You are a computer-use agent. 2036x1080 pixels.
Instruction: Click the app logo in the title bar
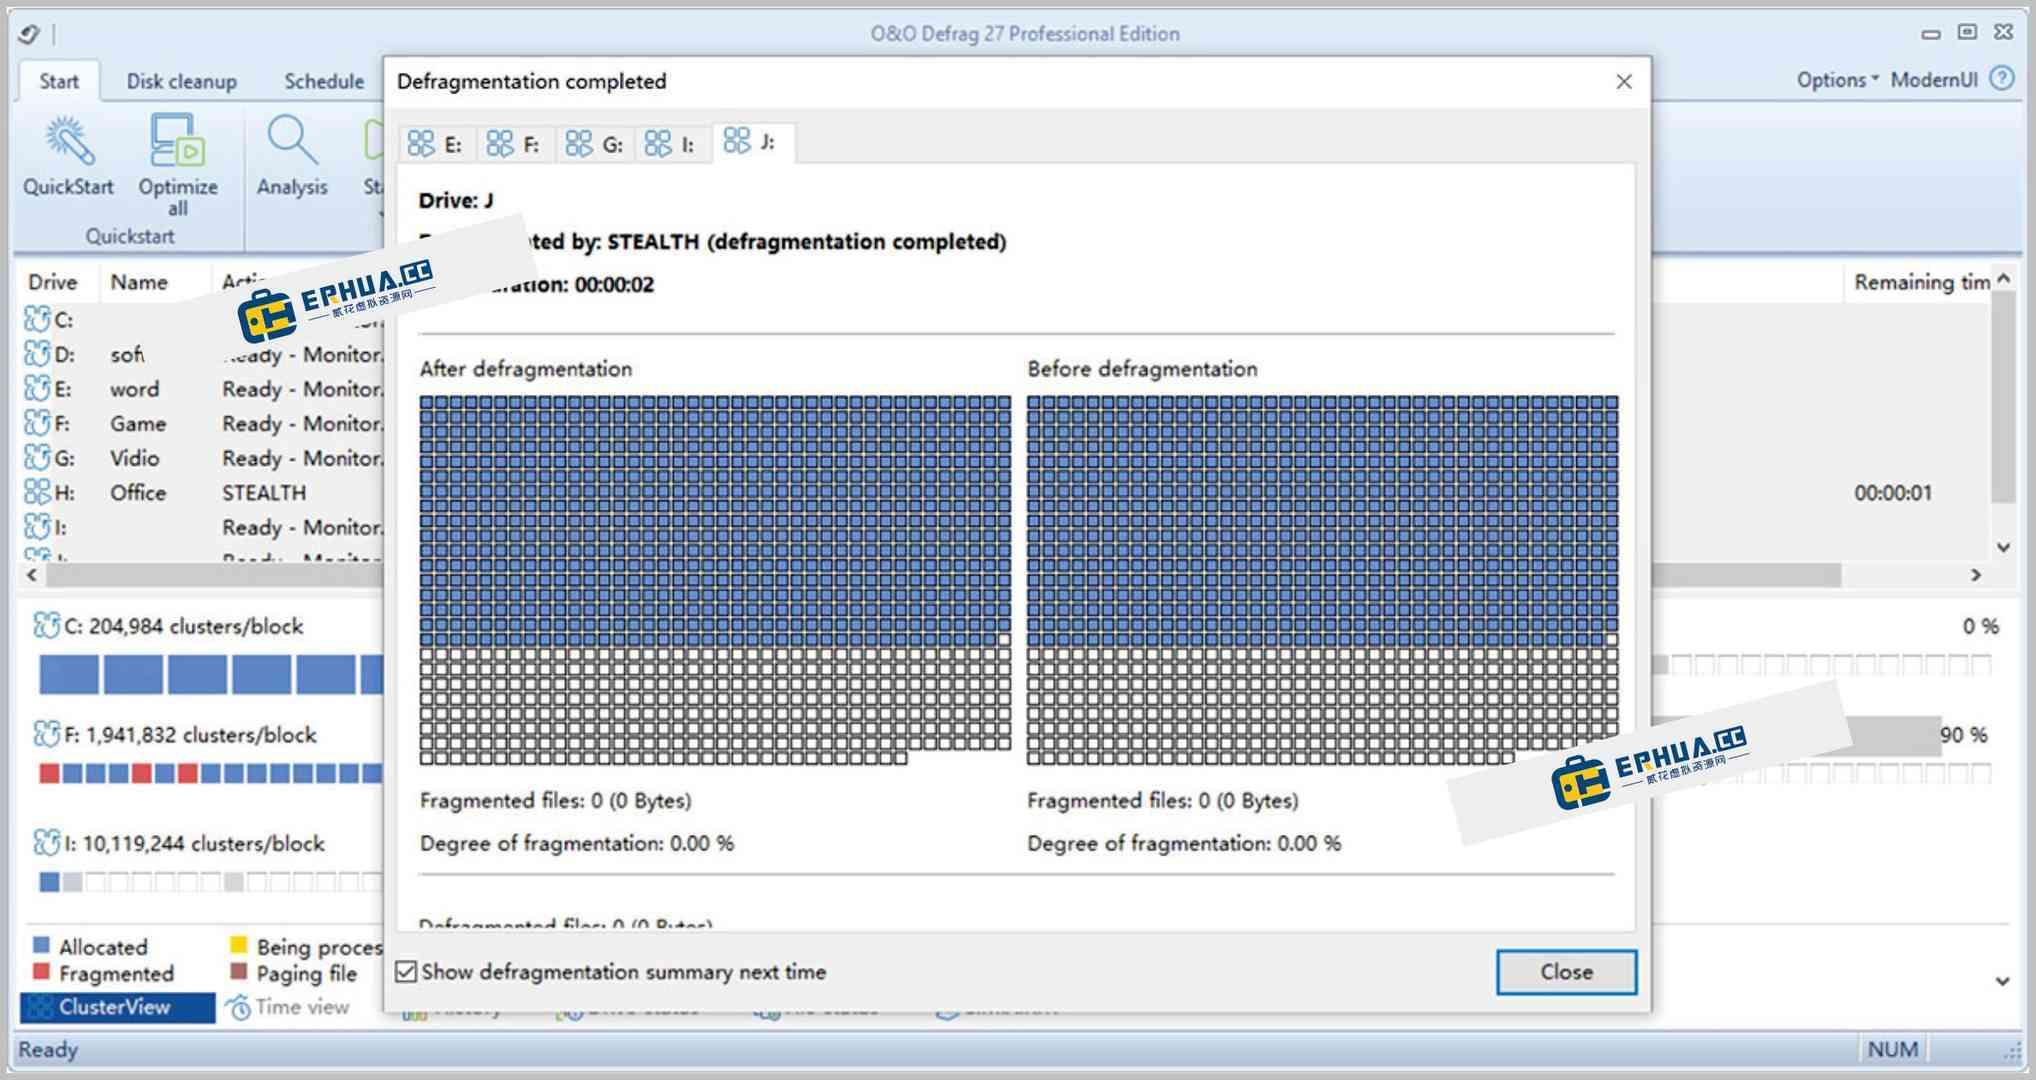(x=29, y=34)
